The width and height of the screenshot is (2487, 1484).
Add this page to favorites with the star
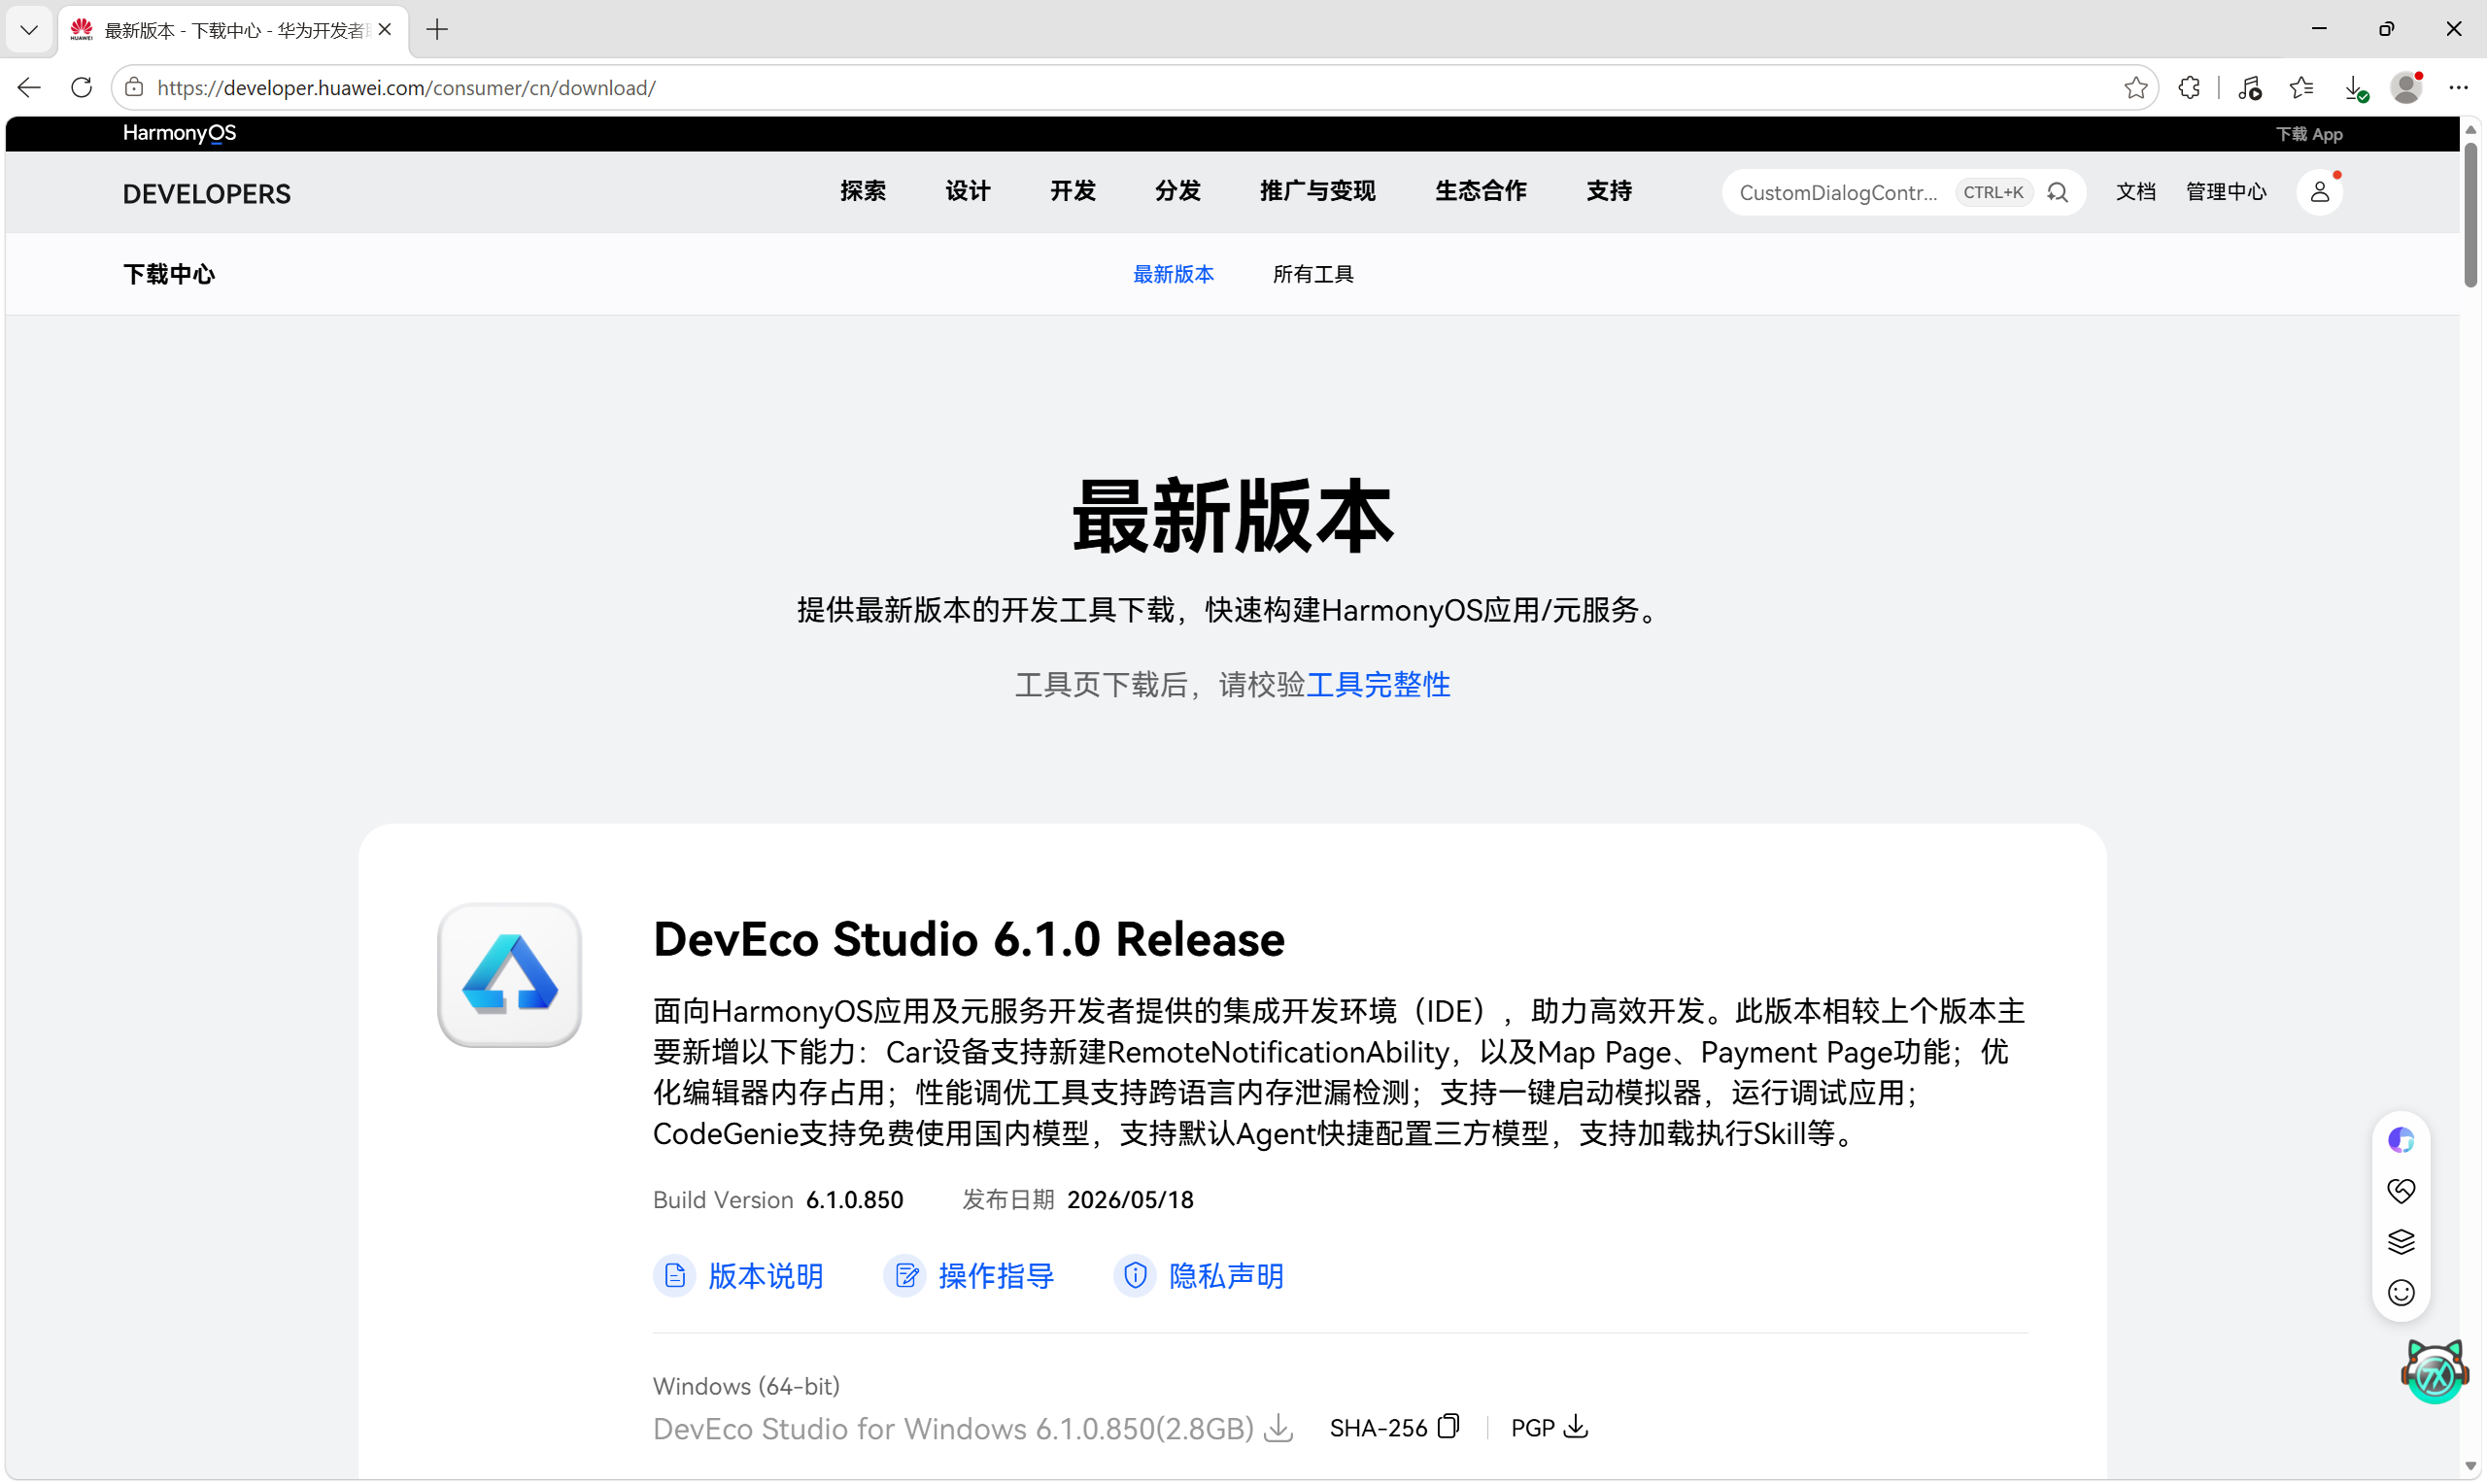pyautogui.click(x=2136, y=88)
